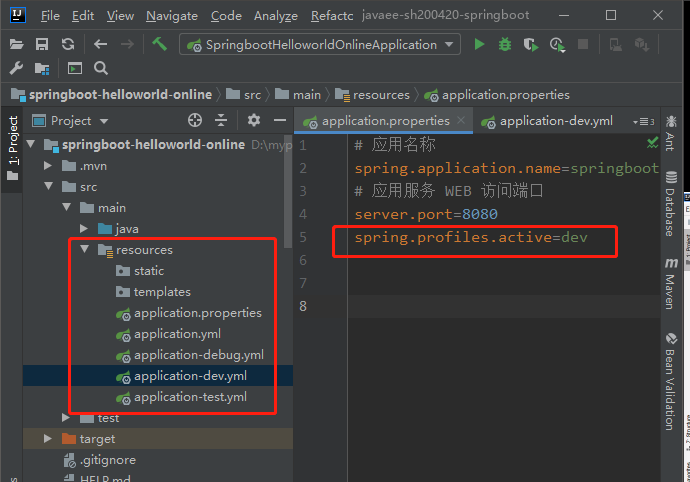The height and width of the screenshot is (482, 690).
Task: Click the main breadcrumb
Action: [298, 95]
